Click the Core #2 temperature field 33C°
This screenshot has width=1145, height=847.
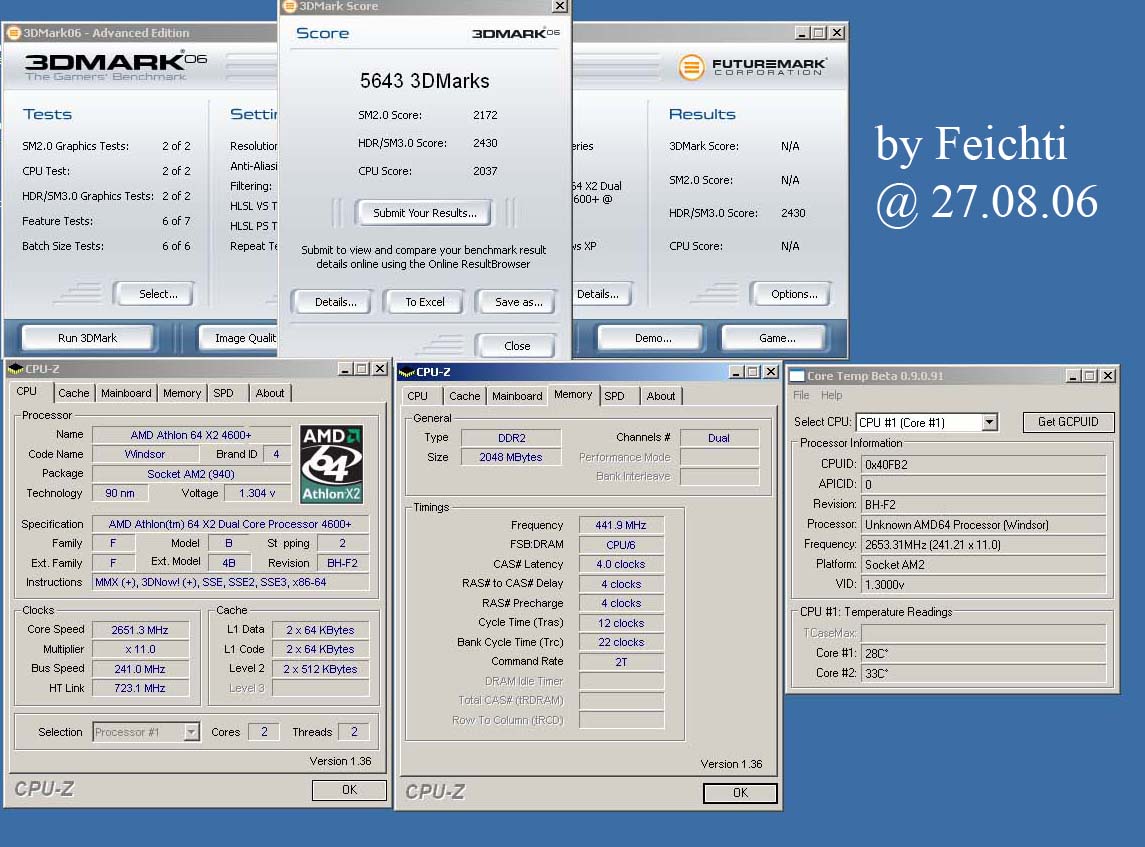[984, 673]
